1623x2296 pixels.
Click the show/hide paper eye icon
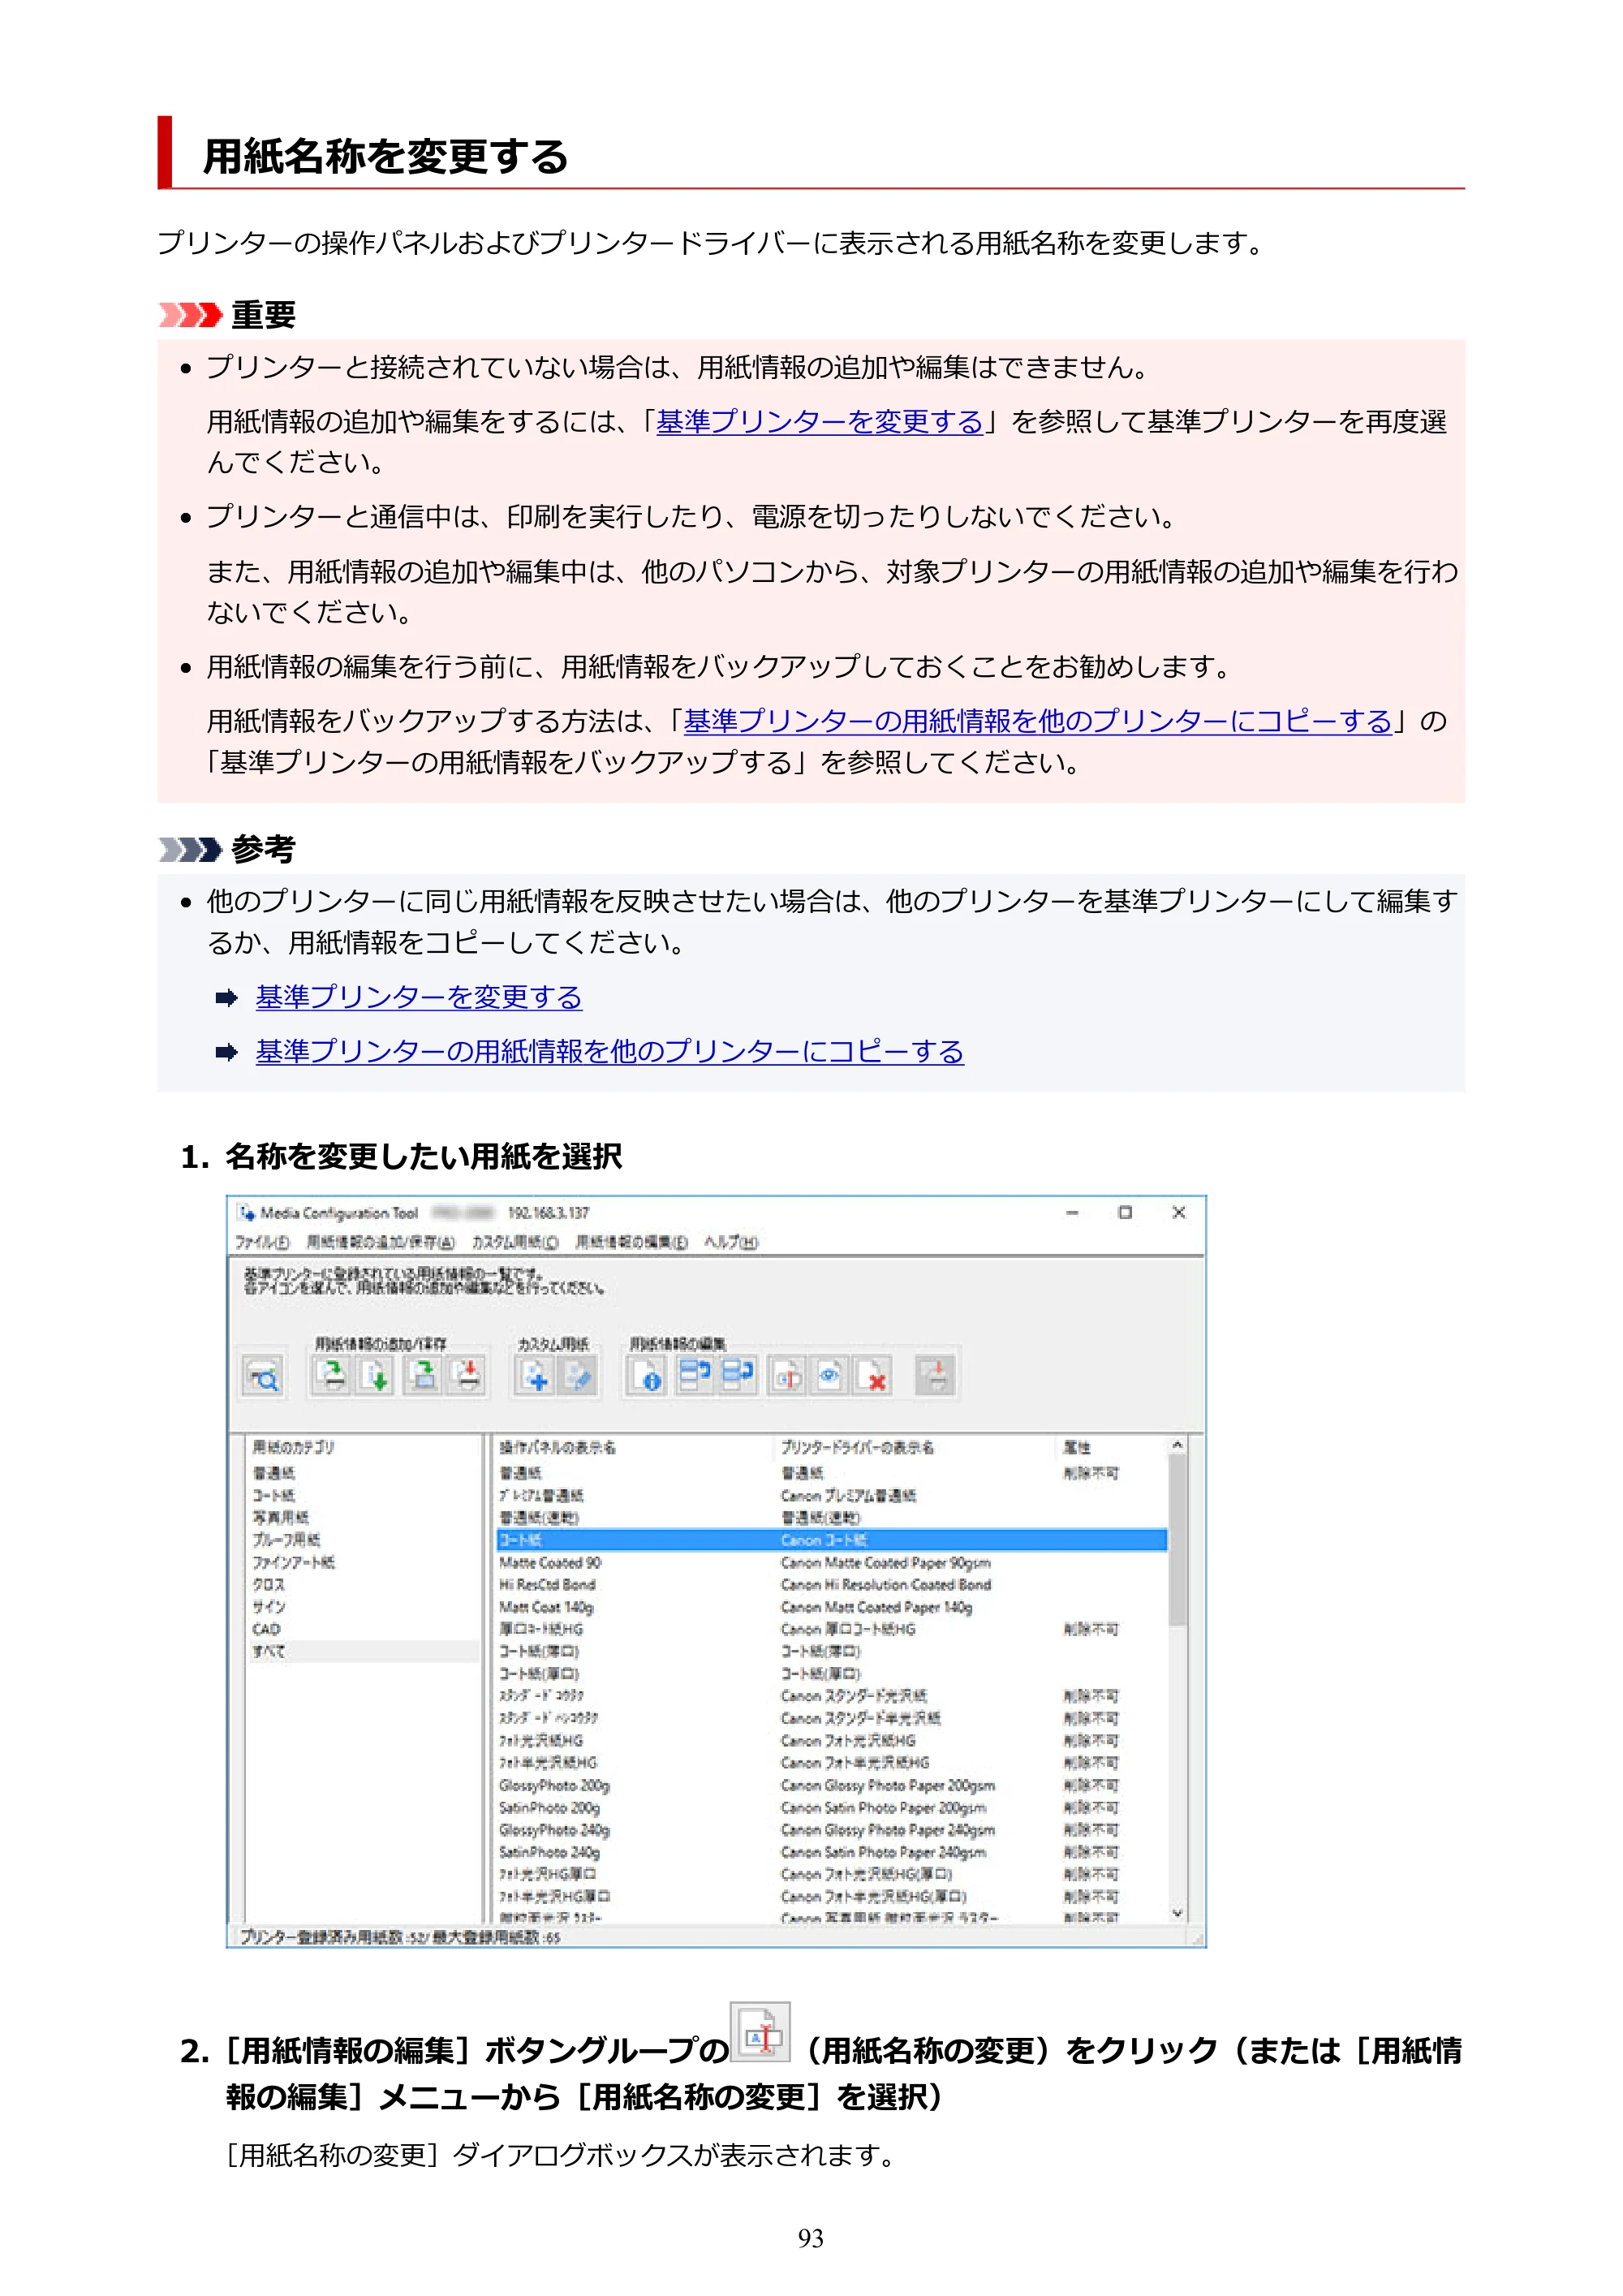coord(830,1376)
